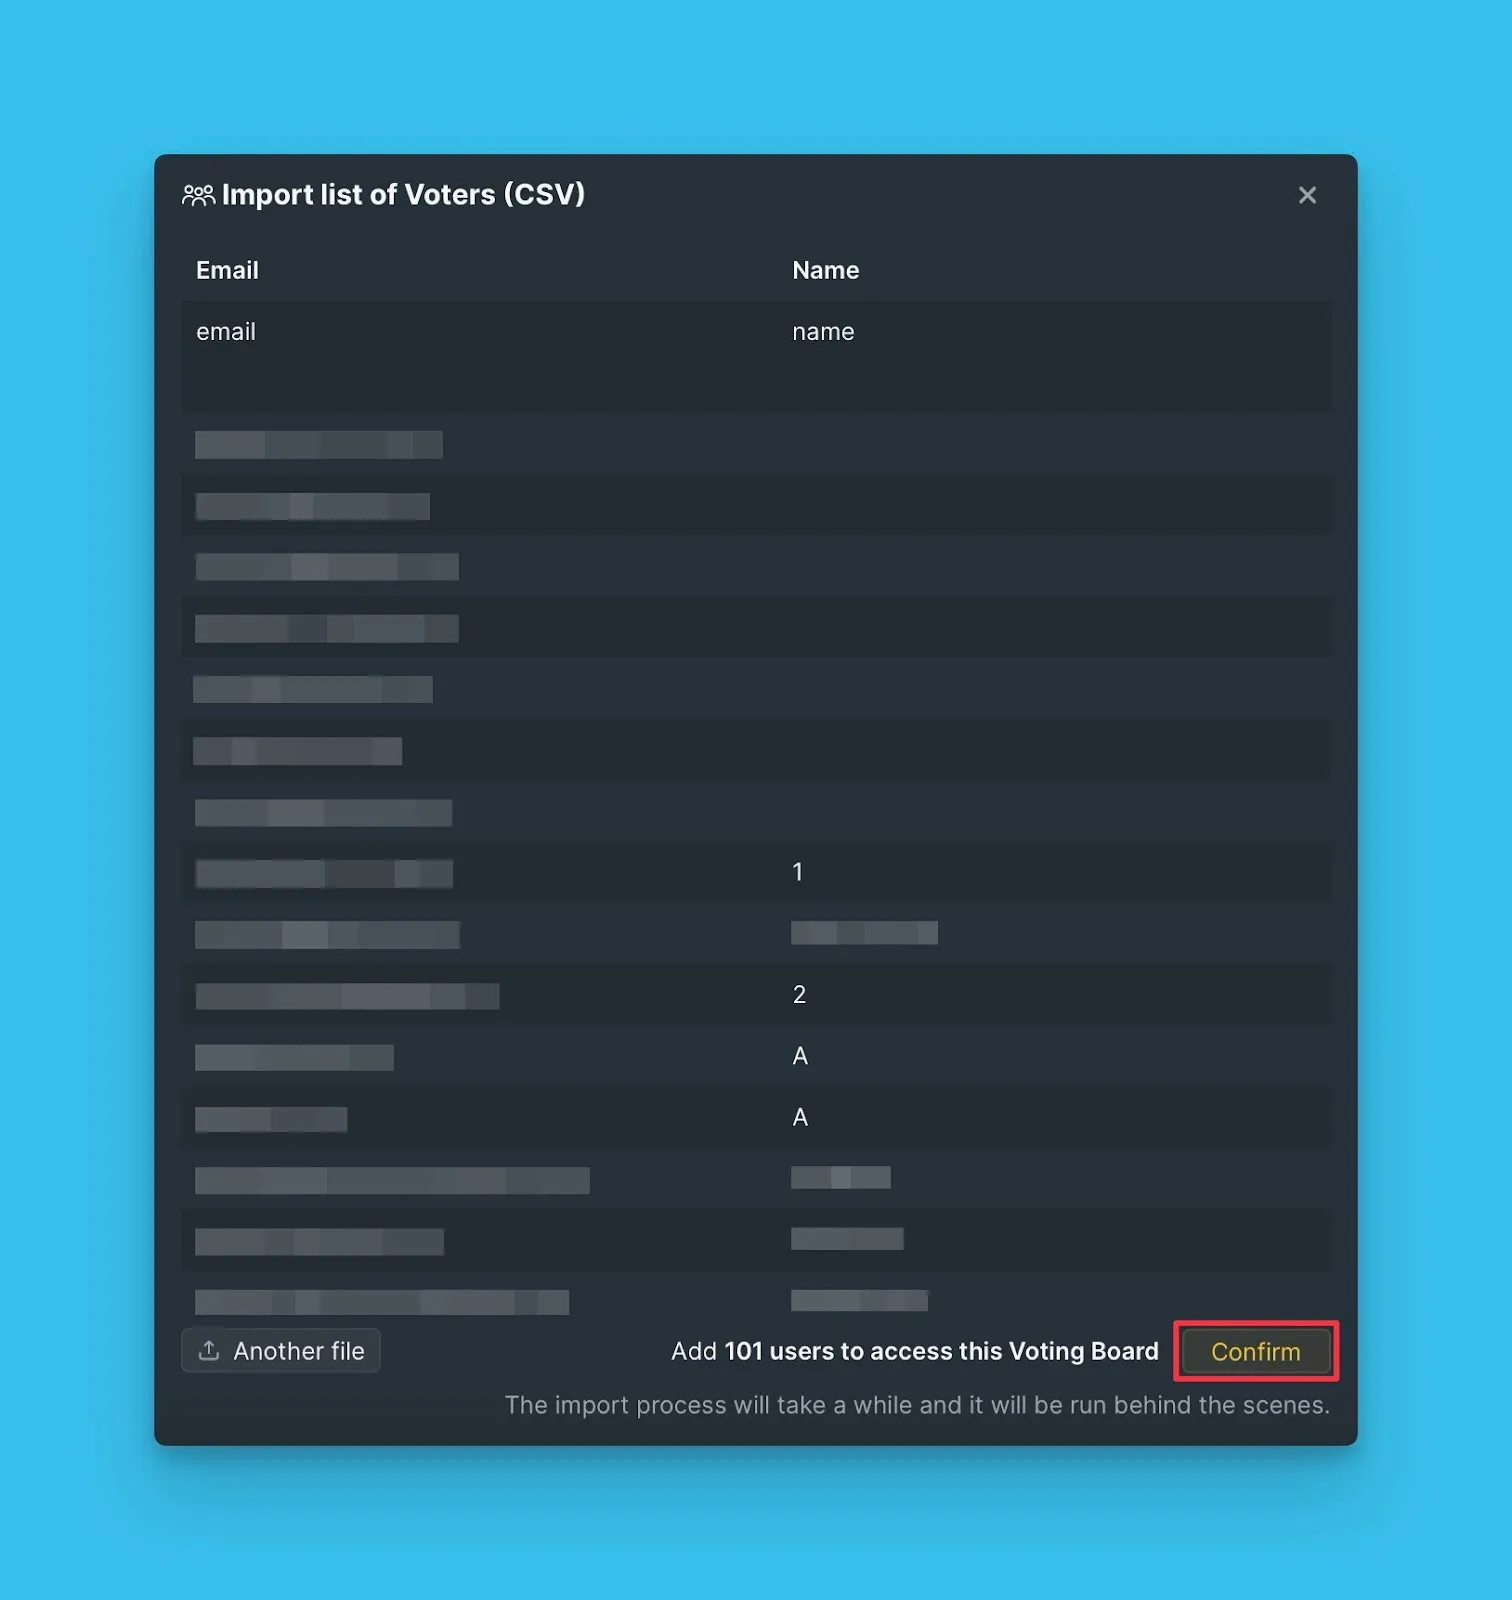This screenshot has height=1600, width=1512.
Task: Select the blurred email in row named '2'
Action: [347, 996]
